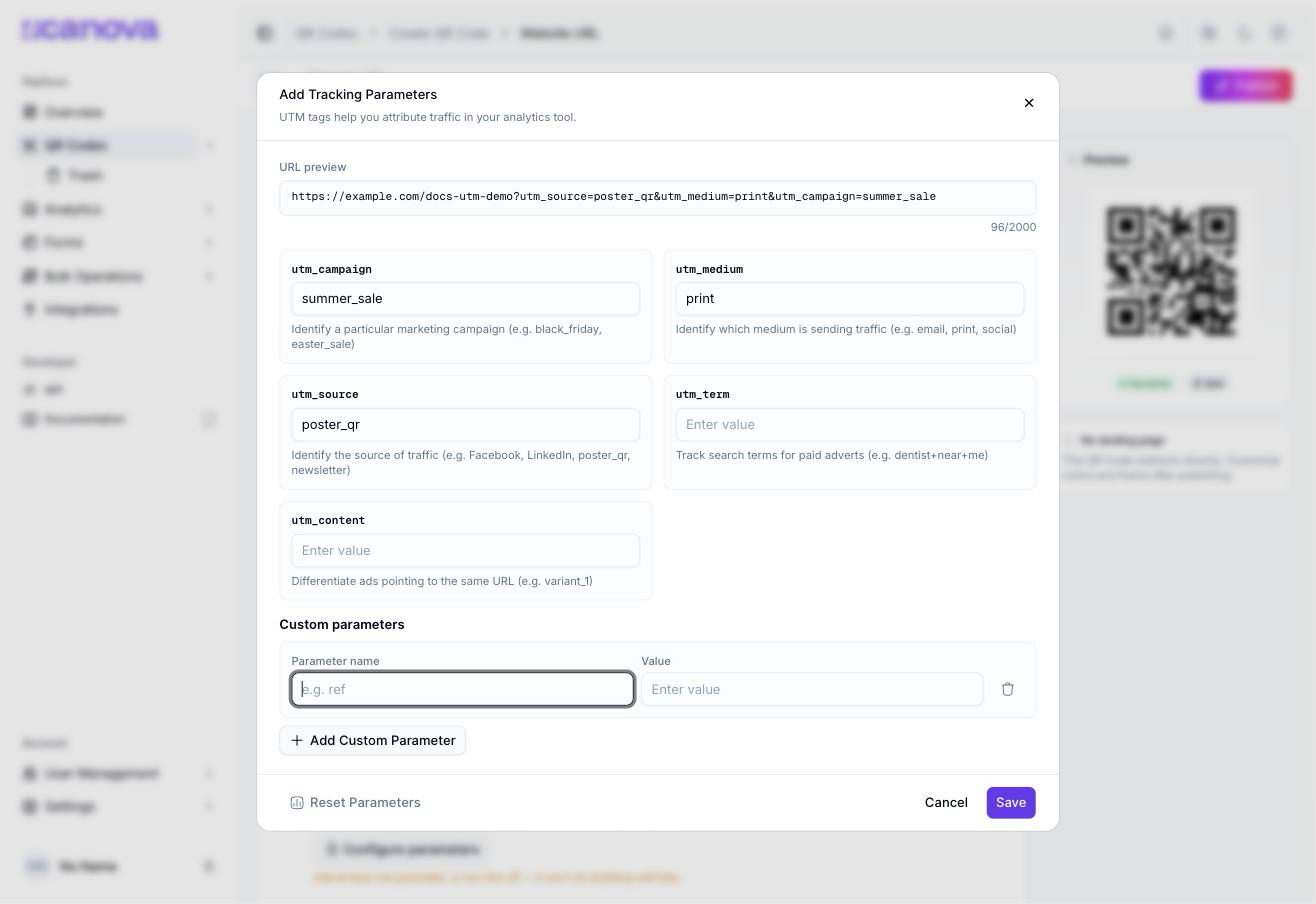This screenshot has width=1316, height=904.
Task: Open Analytics in the blurred sidebar
Action: (x=73, y=209)
